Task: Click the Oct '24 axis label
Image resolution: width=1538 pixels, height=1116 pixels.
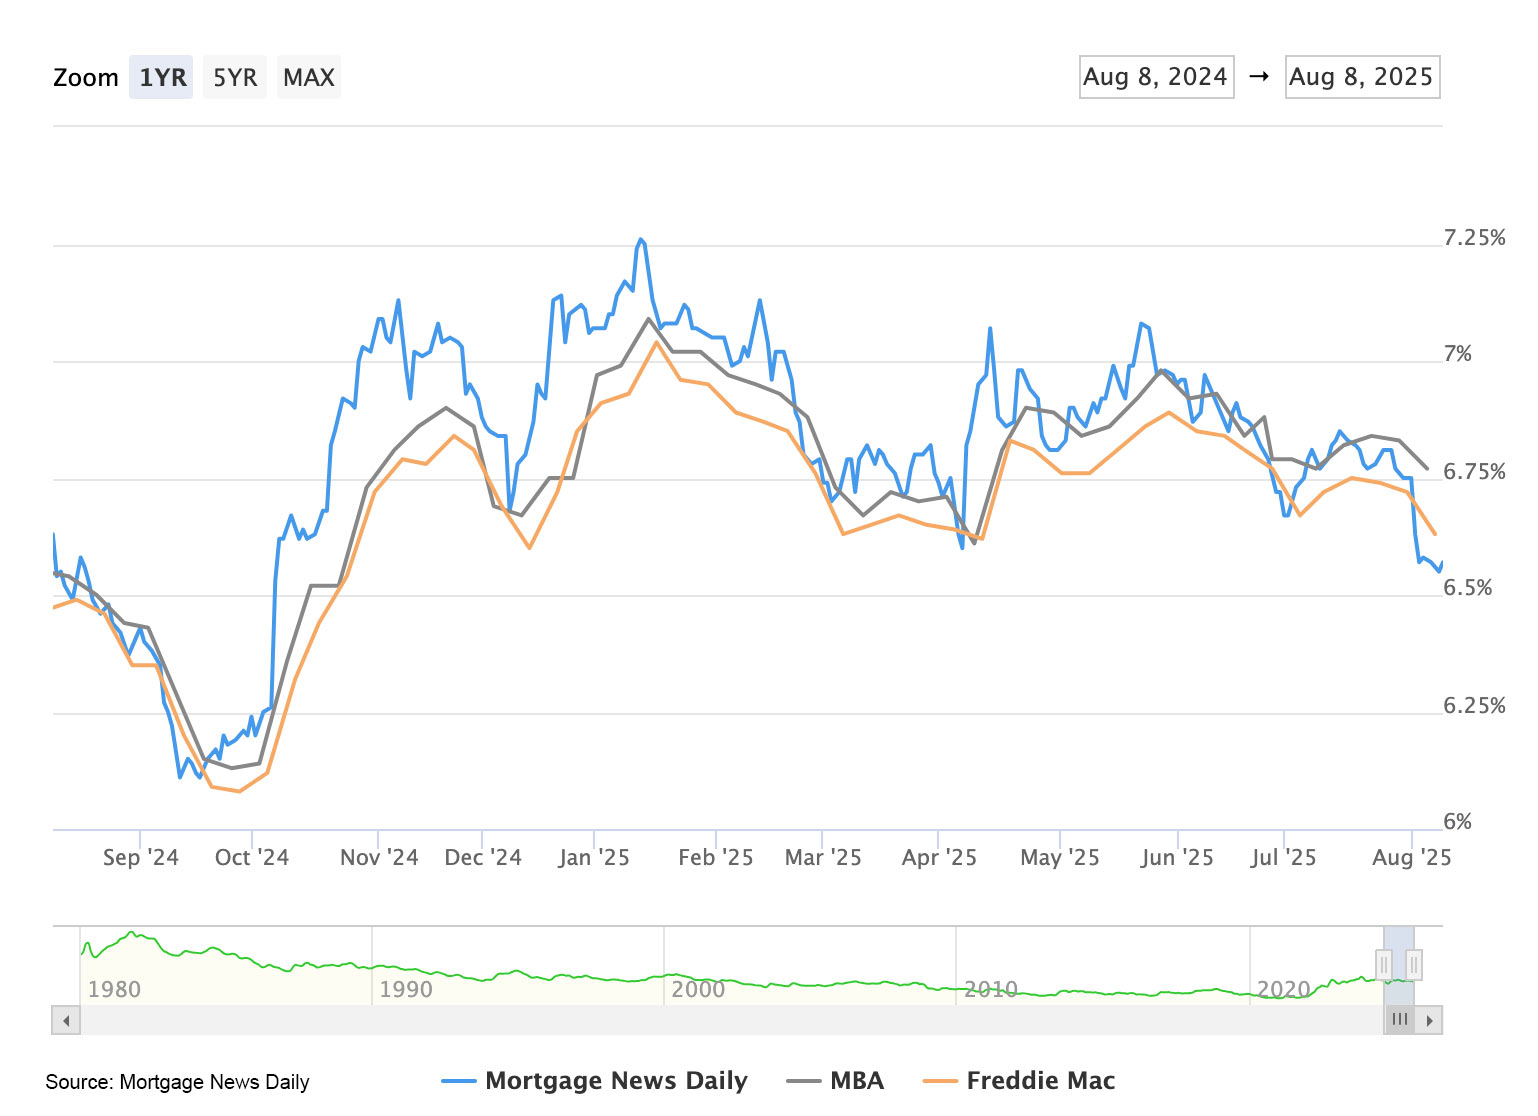Action: point(252,858)
